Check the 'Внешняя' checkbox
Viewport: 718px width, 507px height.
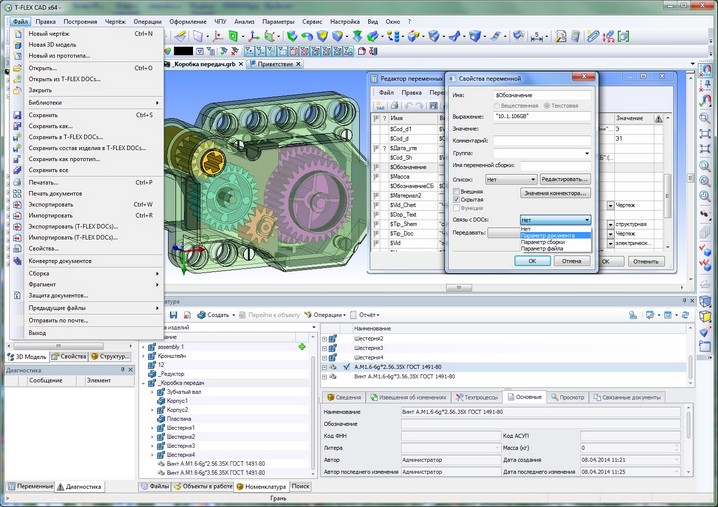(456, 191)
